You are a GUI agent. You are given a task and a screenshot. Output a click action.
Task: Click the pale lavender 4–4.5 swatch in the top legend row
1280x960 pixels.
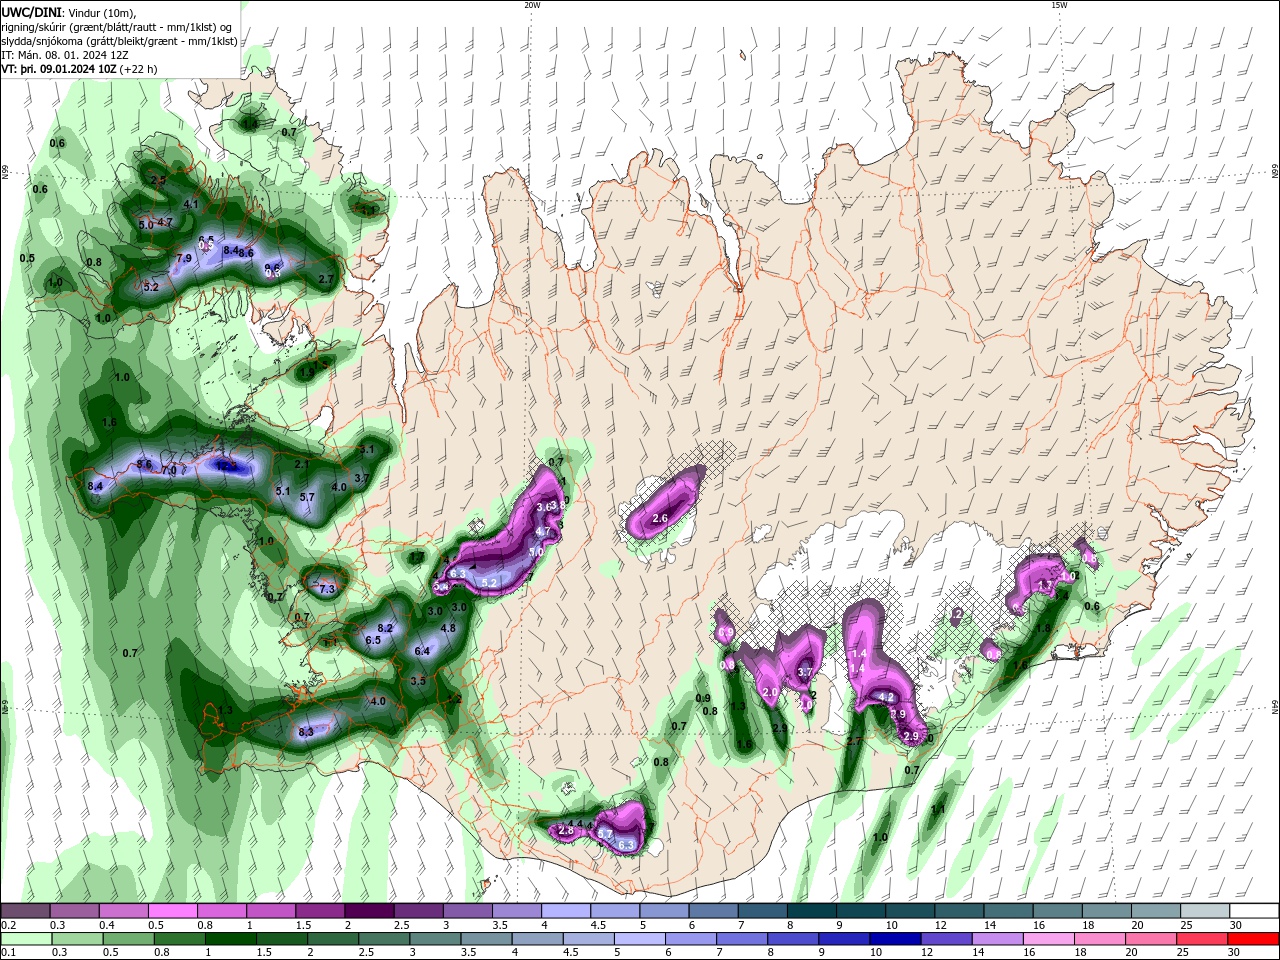(564, 911)
